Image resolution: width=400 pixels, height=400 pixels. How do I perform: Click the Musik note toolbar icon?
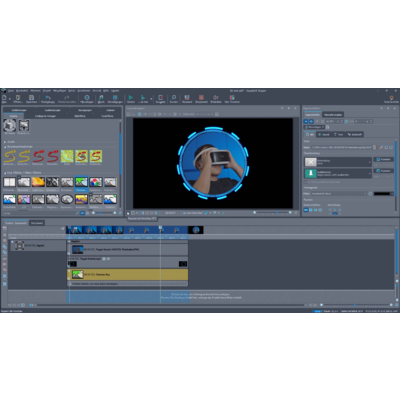101,98
